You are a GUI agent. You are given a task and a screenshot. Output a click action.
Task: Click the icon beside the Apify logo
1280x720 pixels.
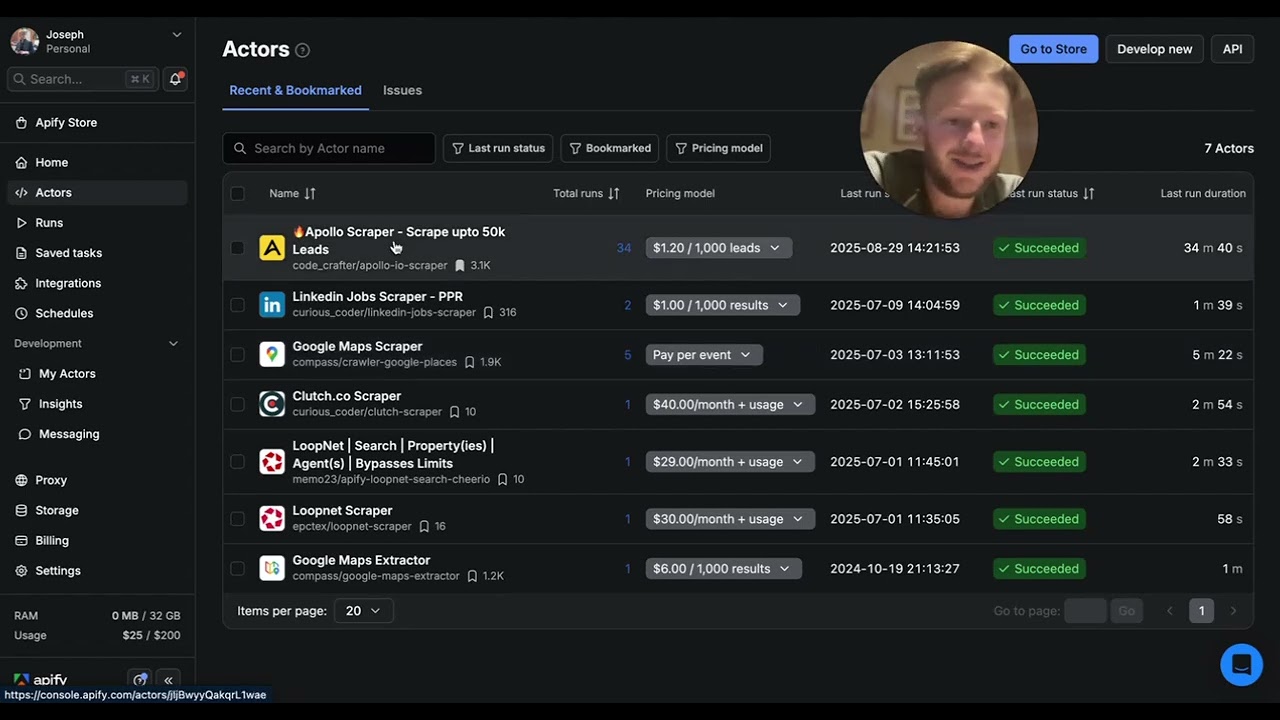pyautogui.click(x=141, y=680)
